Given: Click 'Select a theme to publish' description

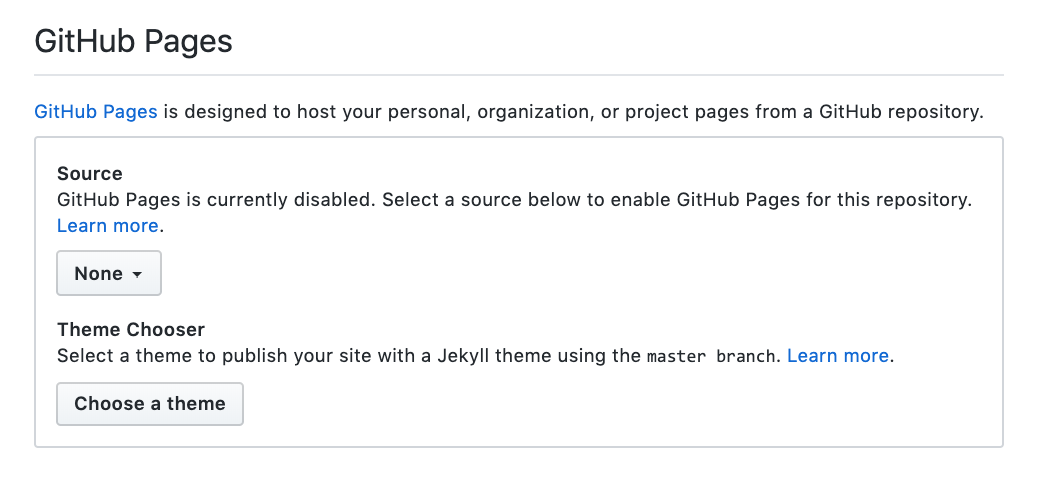Looking at the screenshot, I should click(475, 355).
